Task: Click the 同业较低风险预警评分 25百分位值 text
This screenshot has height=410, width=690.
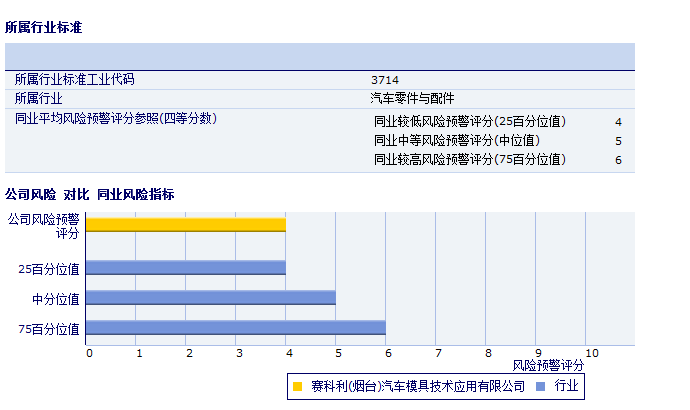Action: (x=469, y=122)
